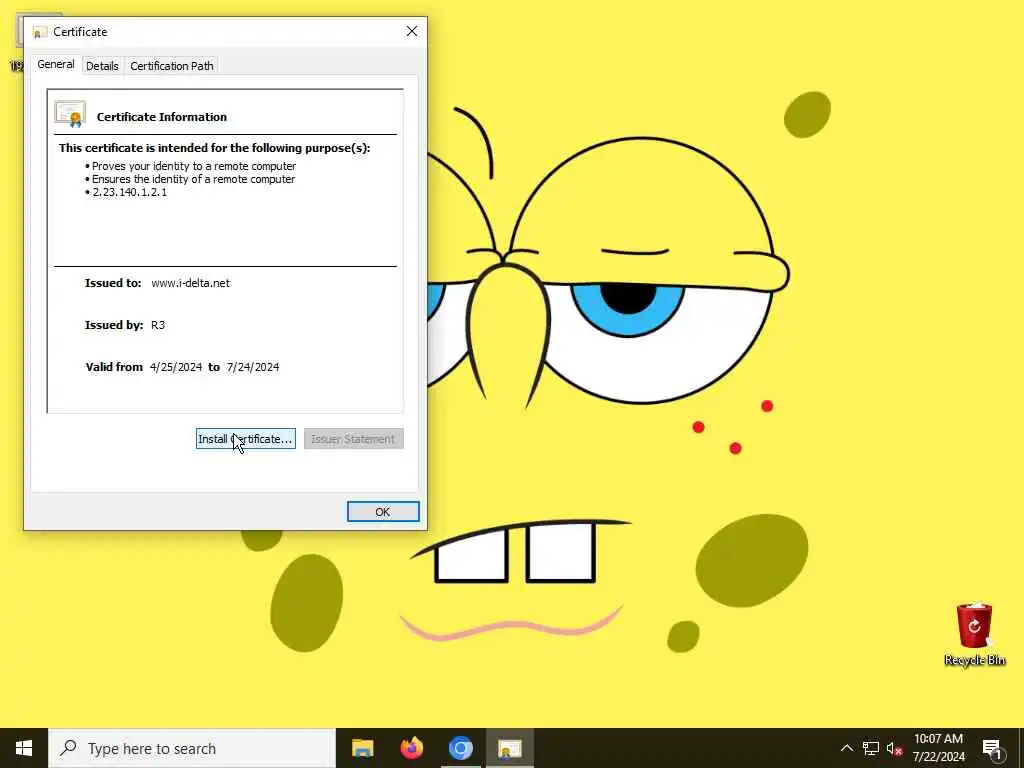Open the network status tray icon
This screenshot has width=1024, height=768.
click(x=871, y=748)
